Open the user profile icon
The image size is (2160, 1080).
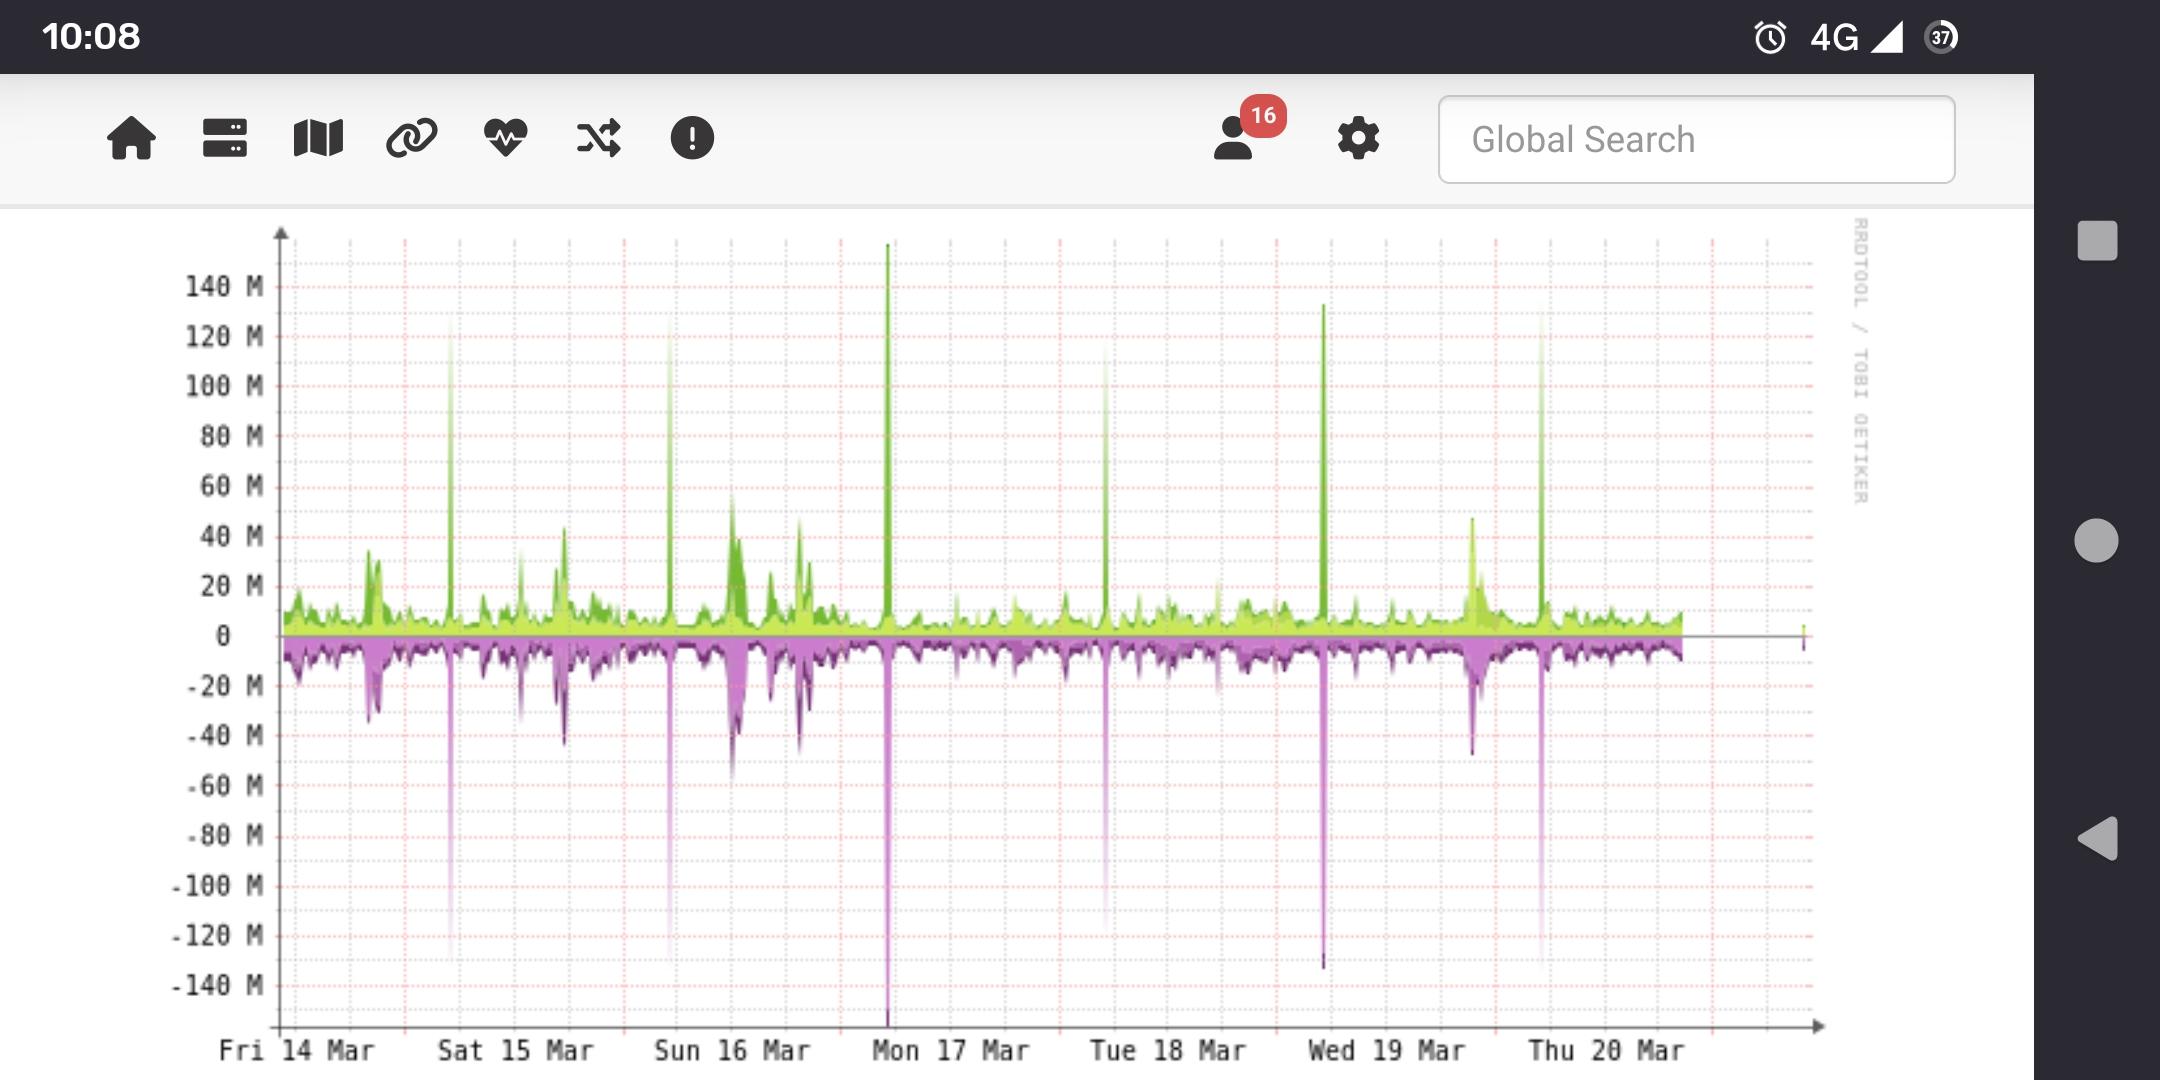click(1233, 140)
